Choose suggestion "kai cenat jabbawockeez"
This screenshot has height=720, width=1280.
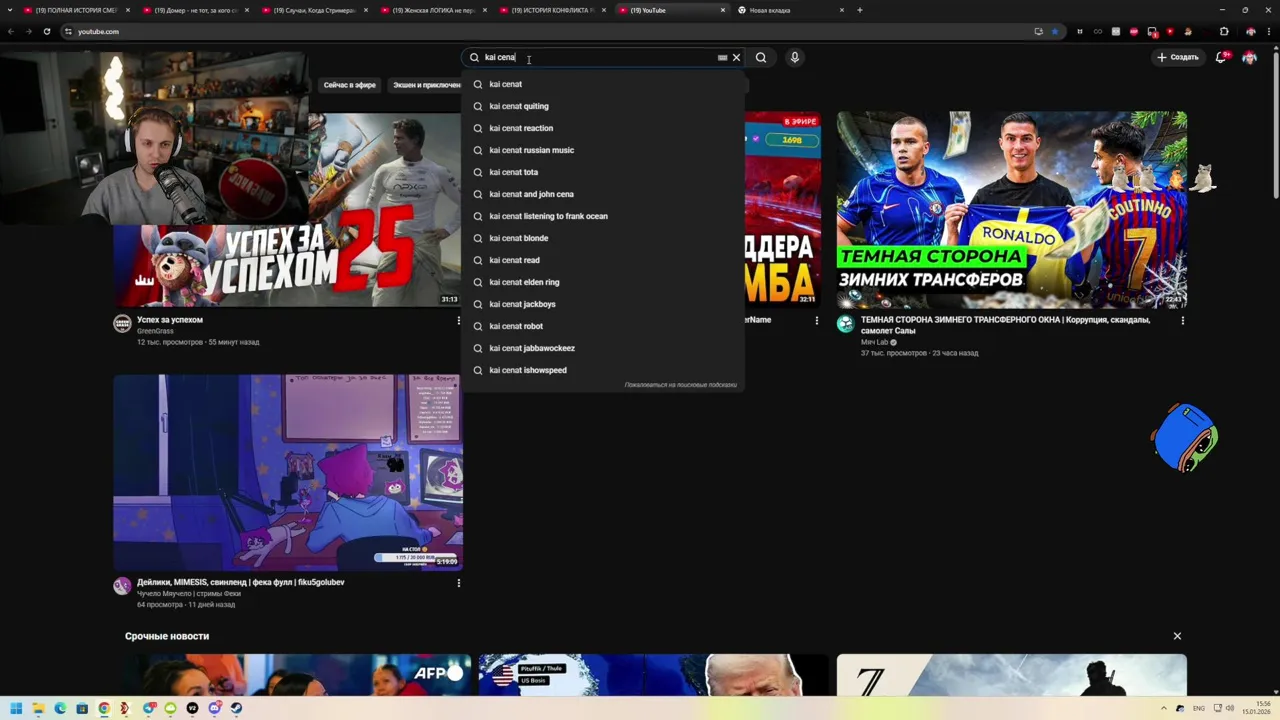tap(603, 348)
